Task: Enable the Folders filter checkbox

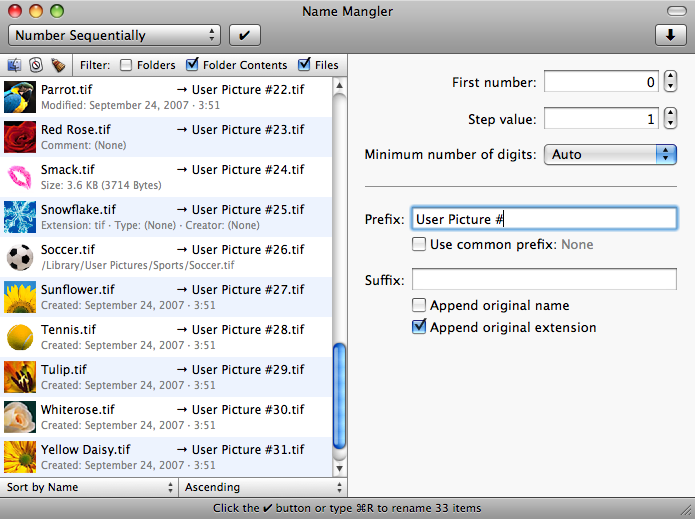Action: (x=126, y=65)
